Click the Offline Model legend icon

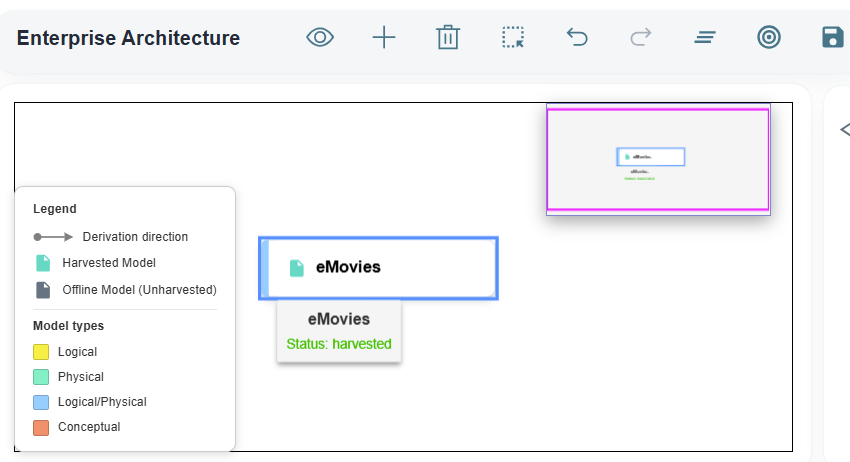[43, 290]
